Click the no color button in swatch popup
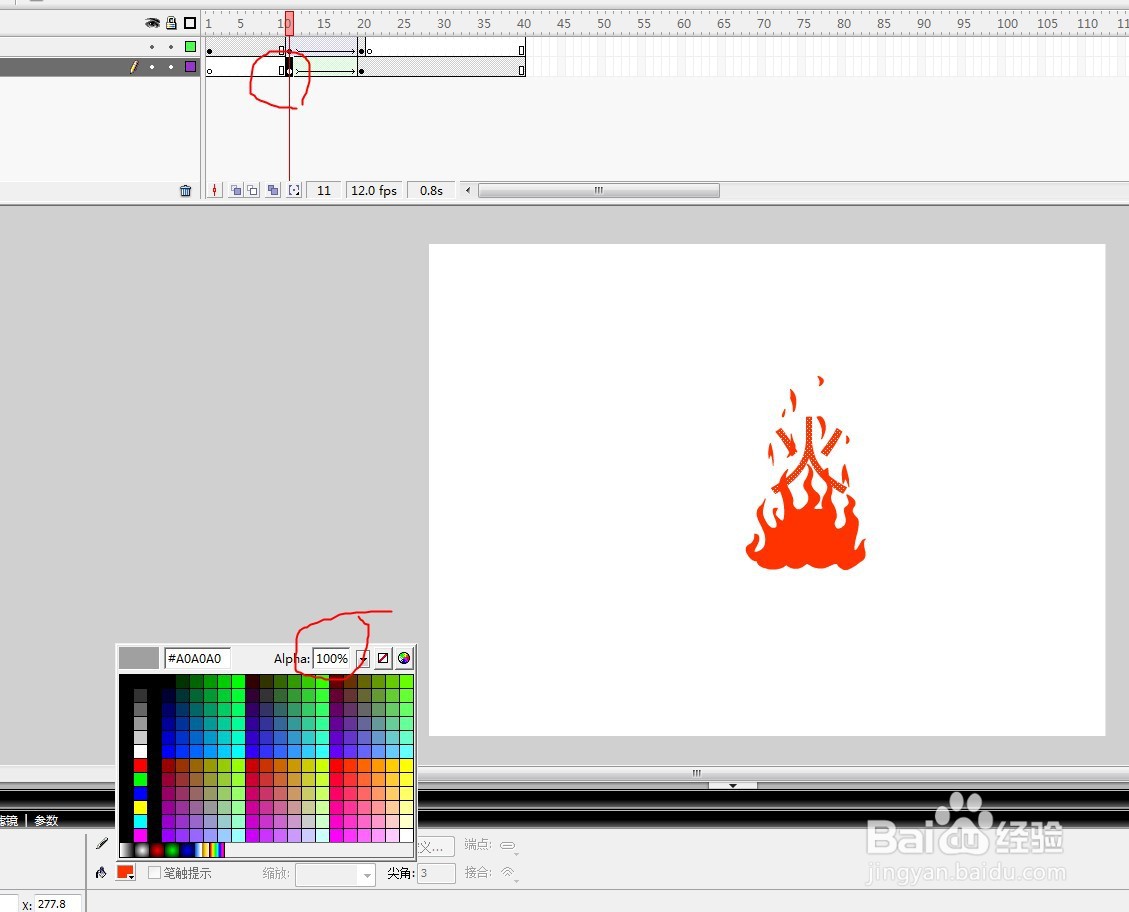This screenshot has width=1129, height=912. pyautogui.click(x=383, y=658)
